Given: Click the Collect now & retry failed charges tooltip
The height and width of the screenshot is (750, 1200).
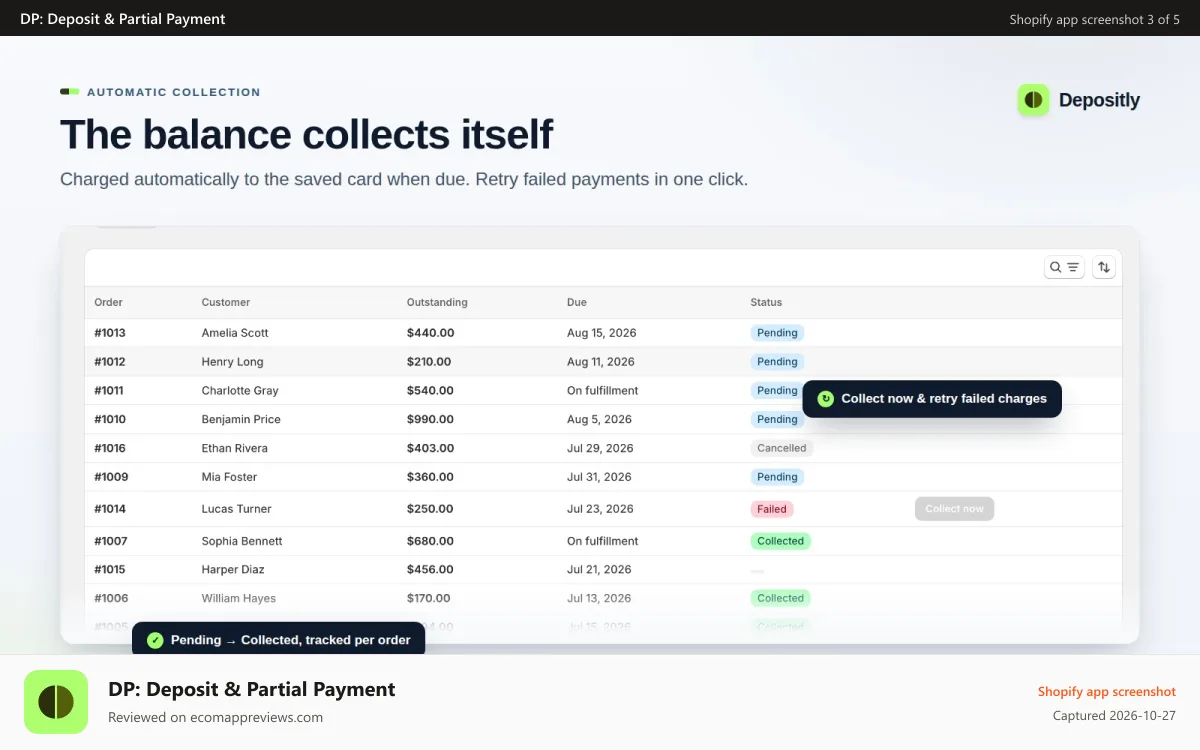Looking at the screenshot, I should pos(932,398).
